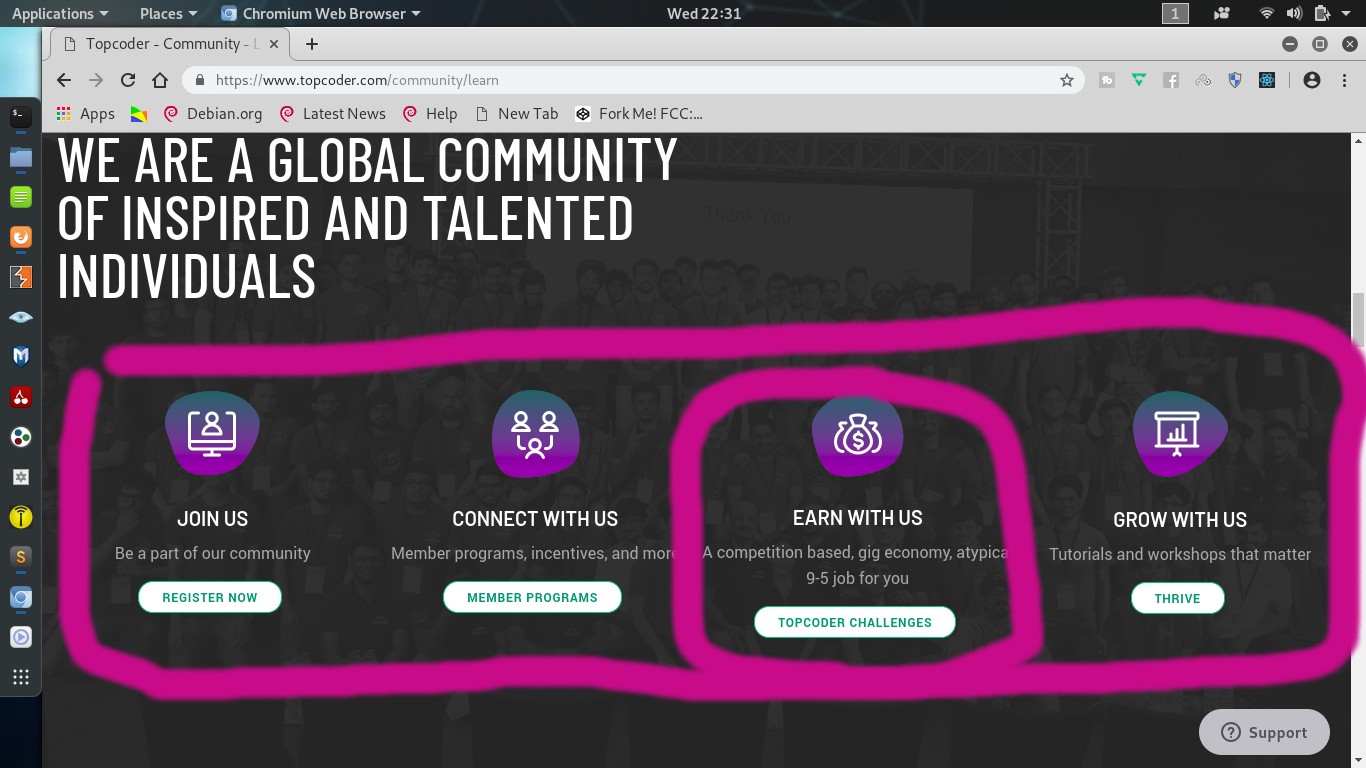
Task: Open the red Cherrytree dock icon
Action: tap(20, 397)
